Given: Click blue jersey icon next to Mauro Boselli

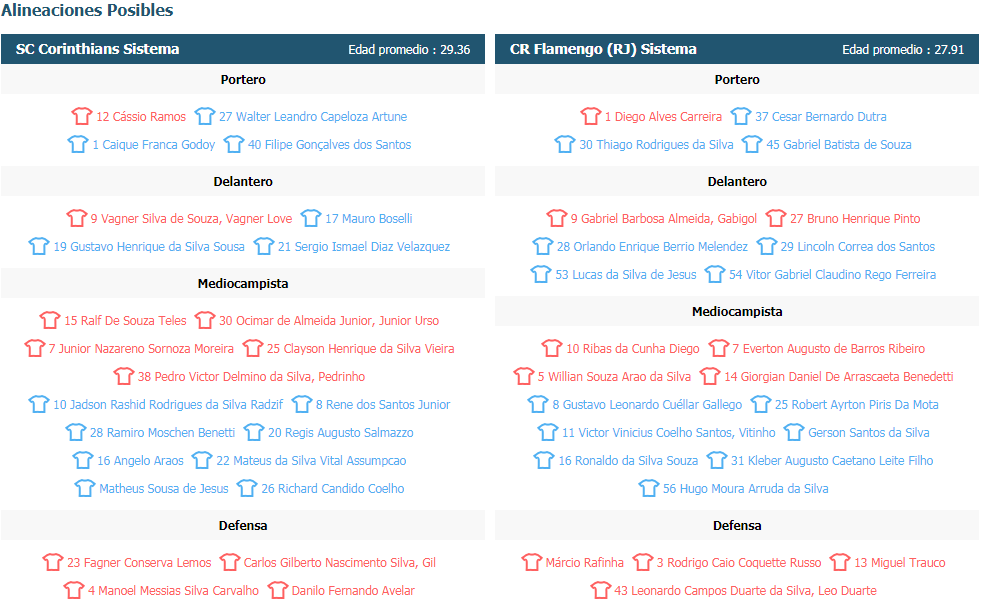Looking at the screenshot, I should point(311,218).
